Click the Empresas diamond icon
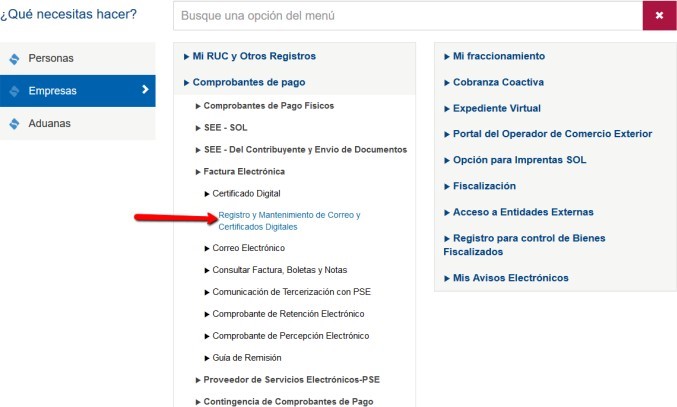The image size is (677, 407). point(14,91)
